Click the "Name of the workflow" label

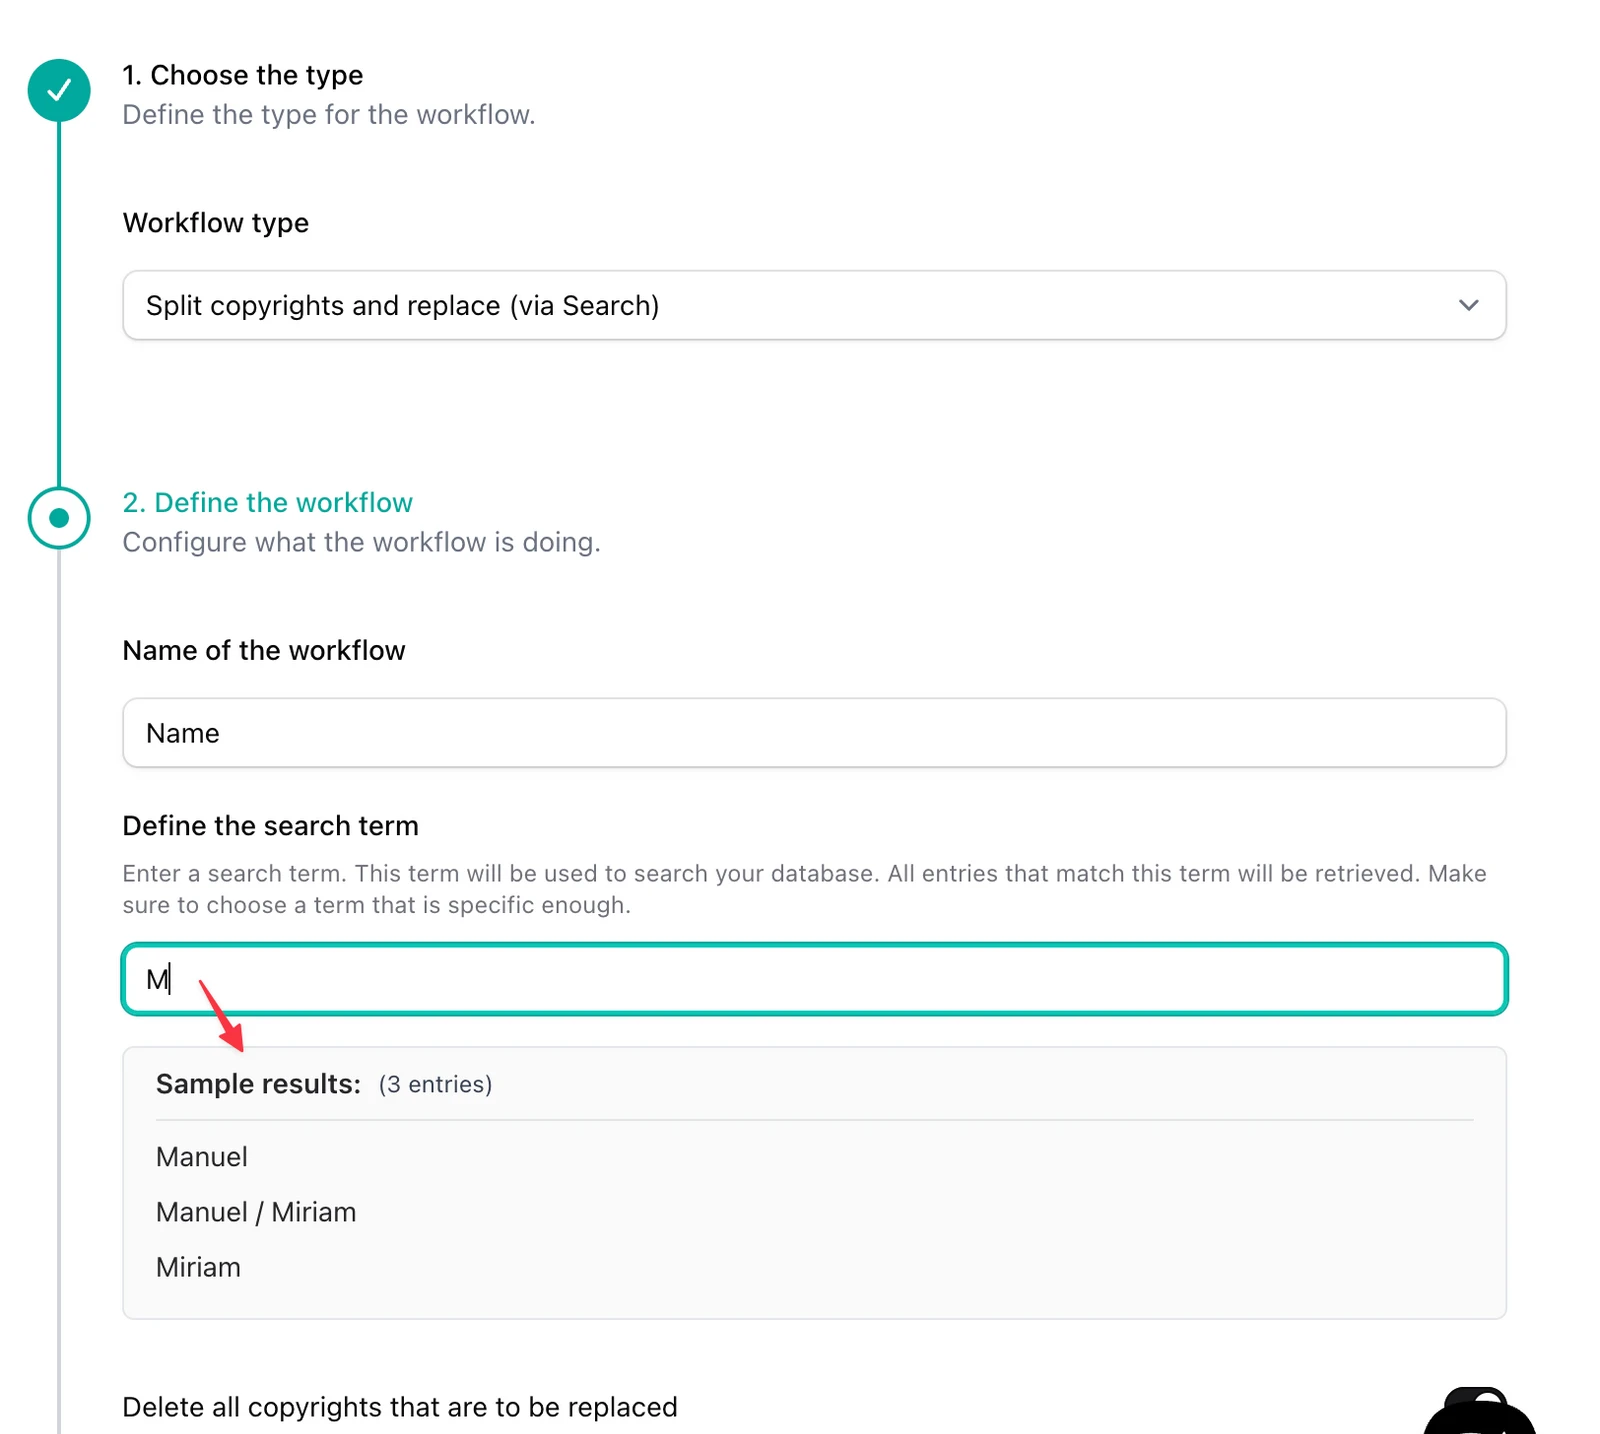[x=264, y=651]
